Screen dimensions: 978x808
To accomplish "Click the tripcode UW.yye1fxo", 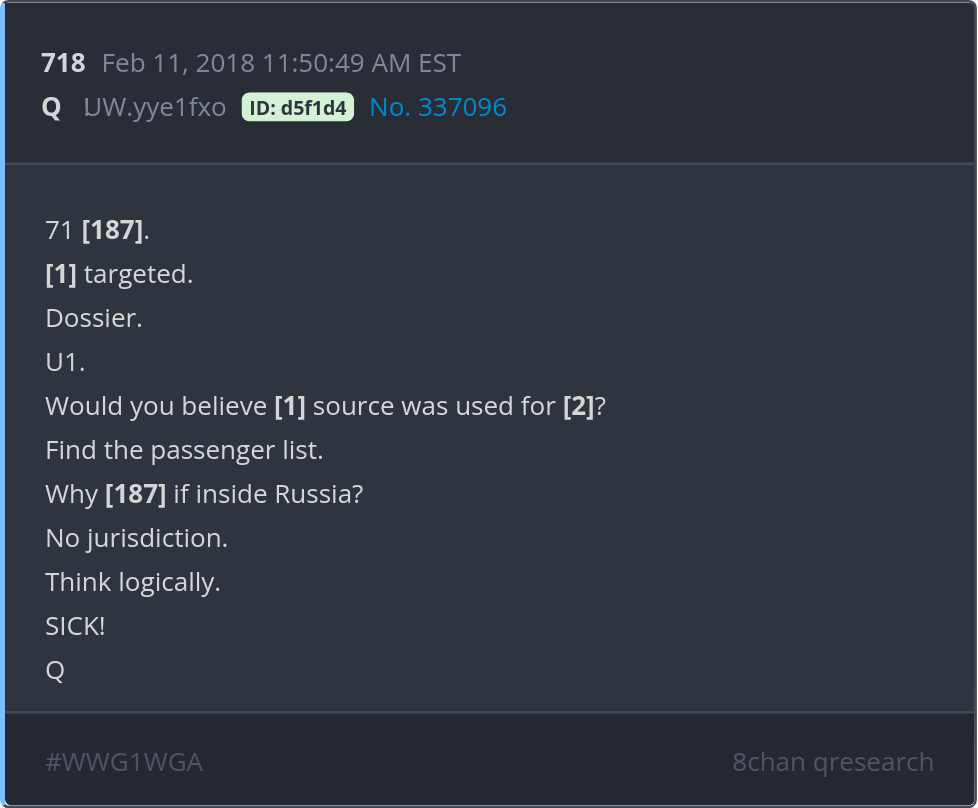I will [x=155, y=108].
